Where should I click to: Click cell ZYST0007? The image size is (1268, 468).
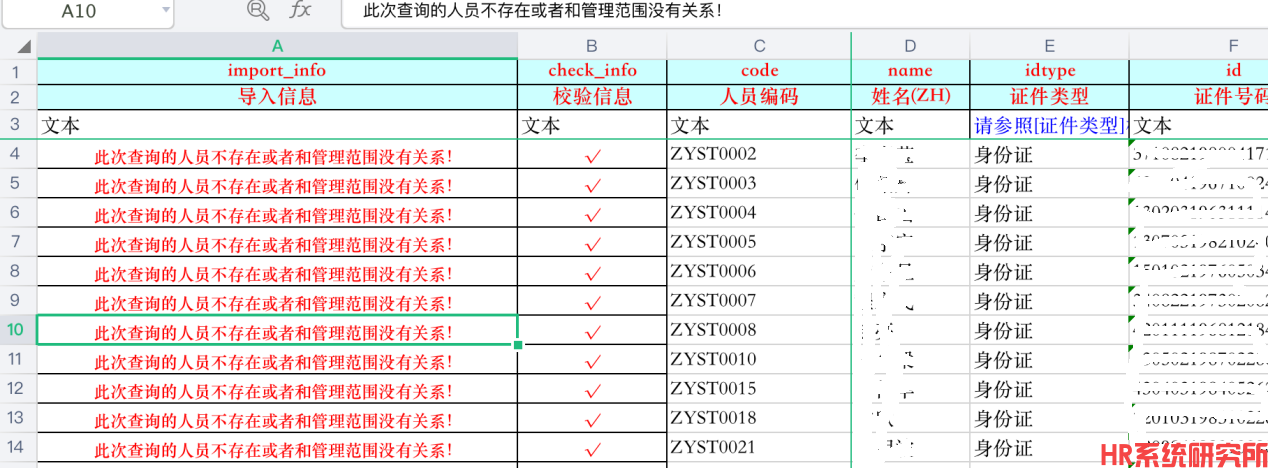point(759,300)
